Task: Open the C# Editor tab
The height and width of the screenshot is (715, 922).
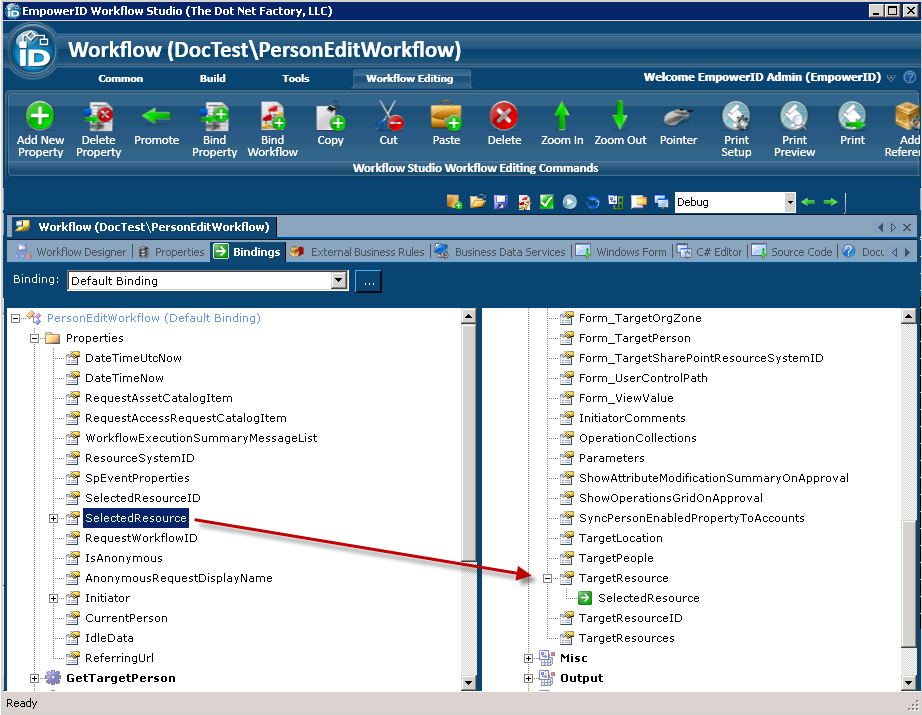Action: pyautogui.click(x=712, y=252)
